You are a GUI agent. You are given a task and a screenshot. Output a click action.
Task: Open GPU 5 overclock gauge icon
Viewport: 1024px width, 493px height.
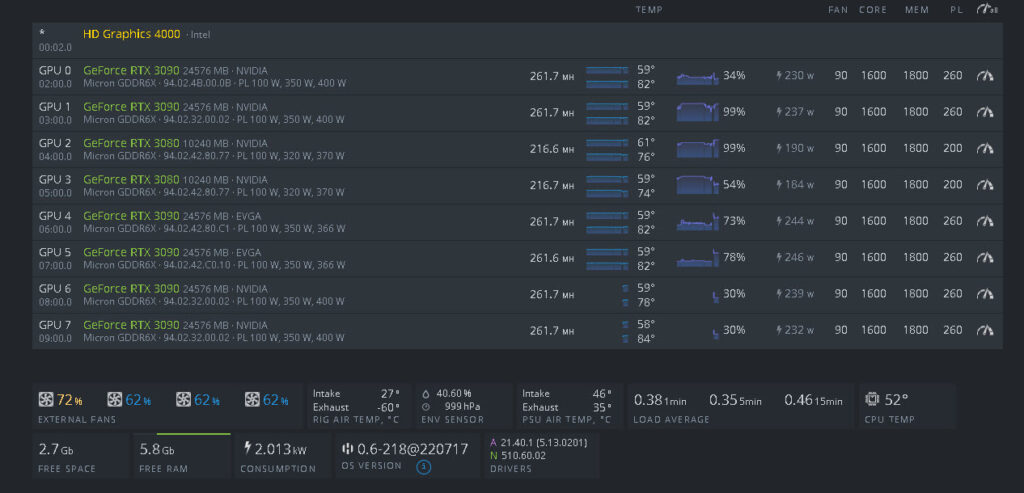(x=985, y=258)
